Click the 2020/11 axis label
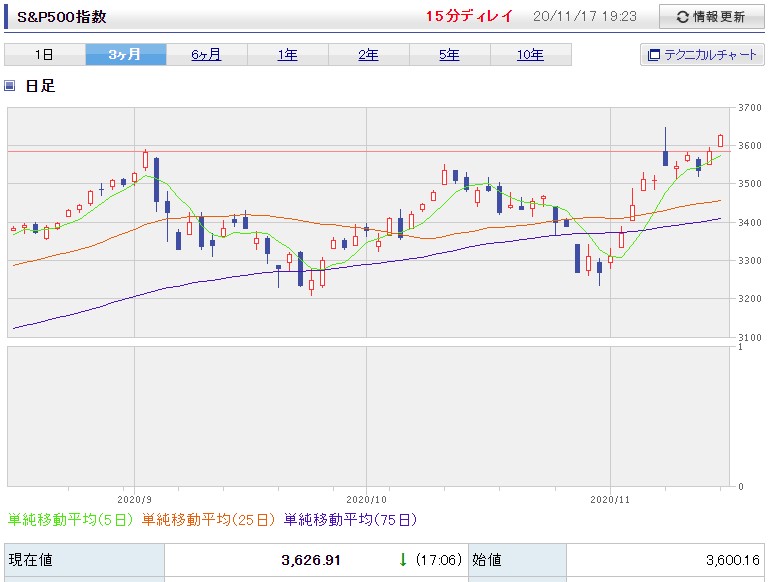The height and width of the screenshot is (582, 769). pos(610,500)
